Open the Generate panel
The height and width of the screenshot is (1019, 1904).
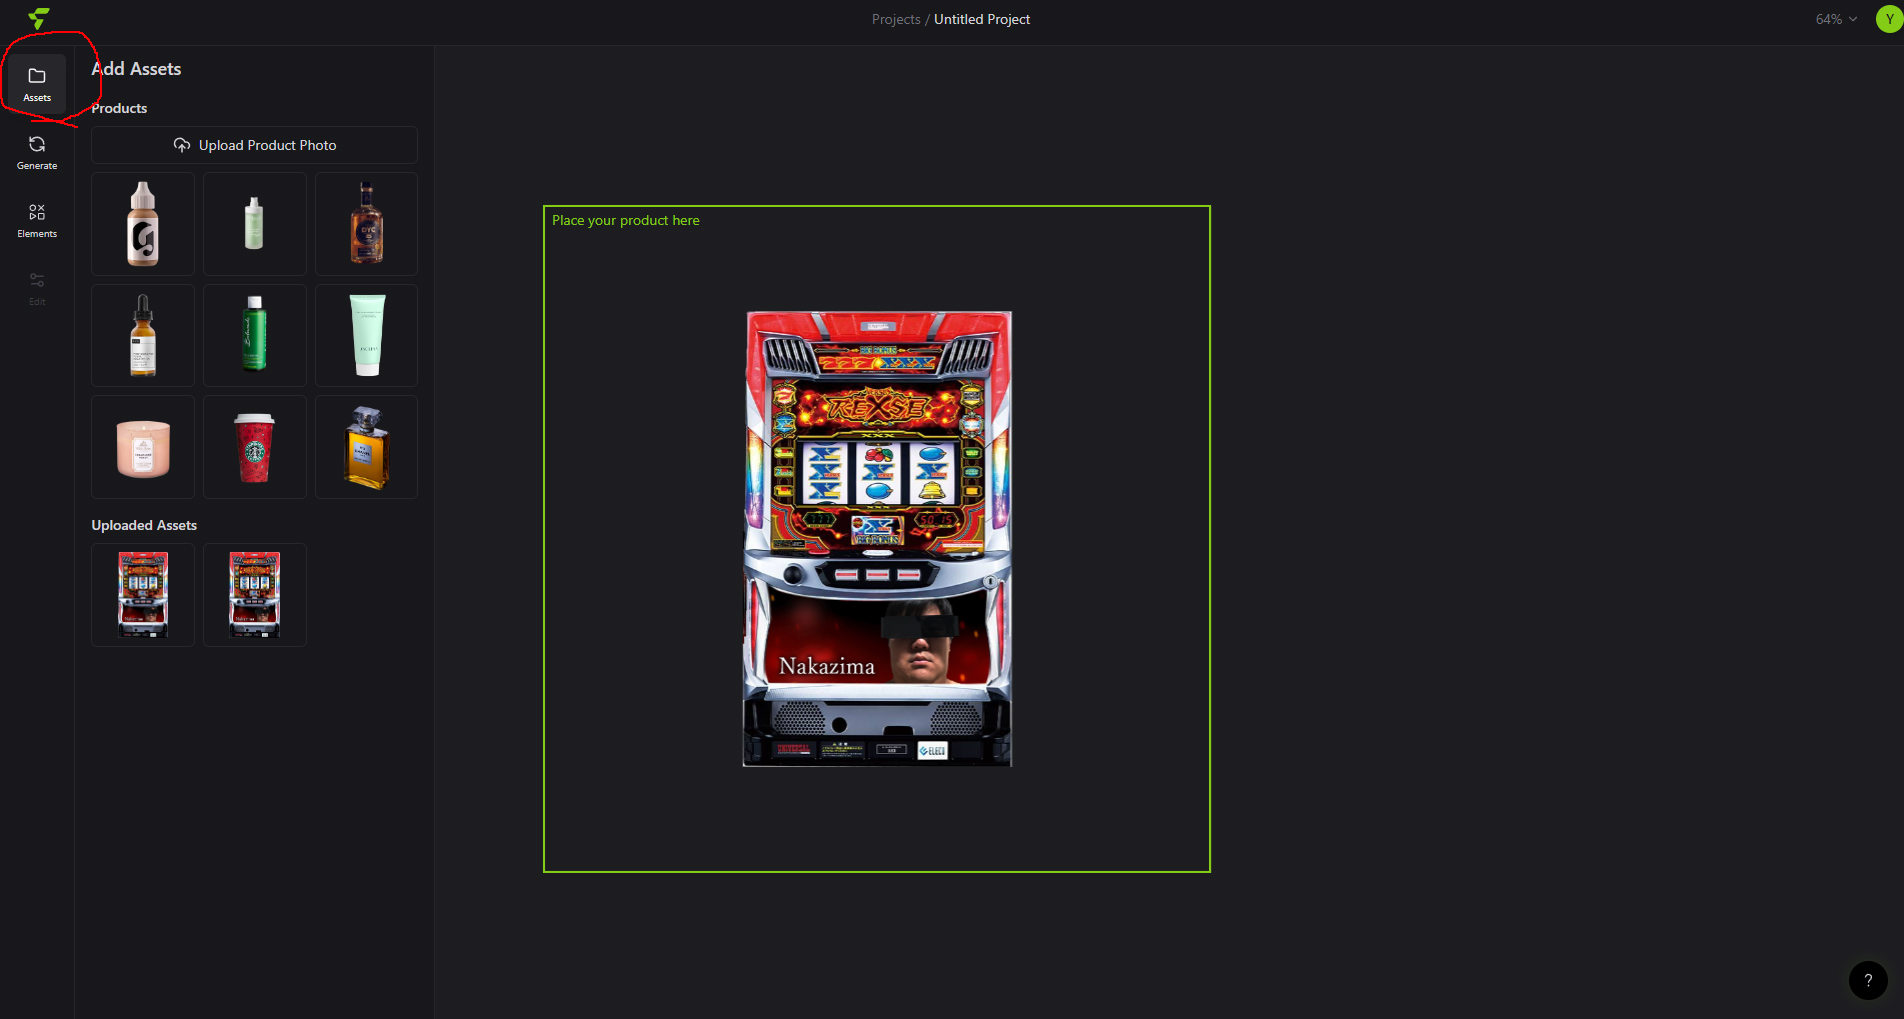tap(37, 152)
